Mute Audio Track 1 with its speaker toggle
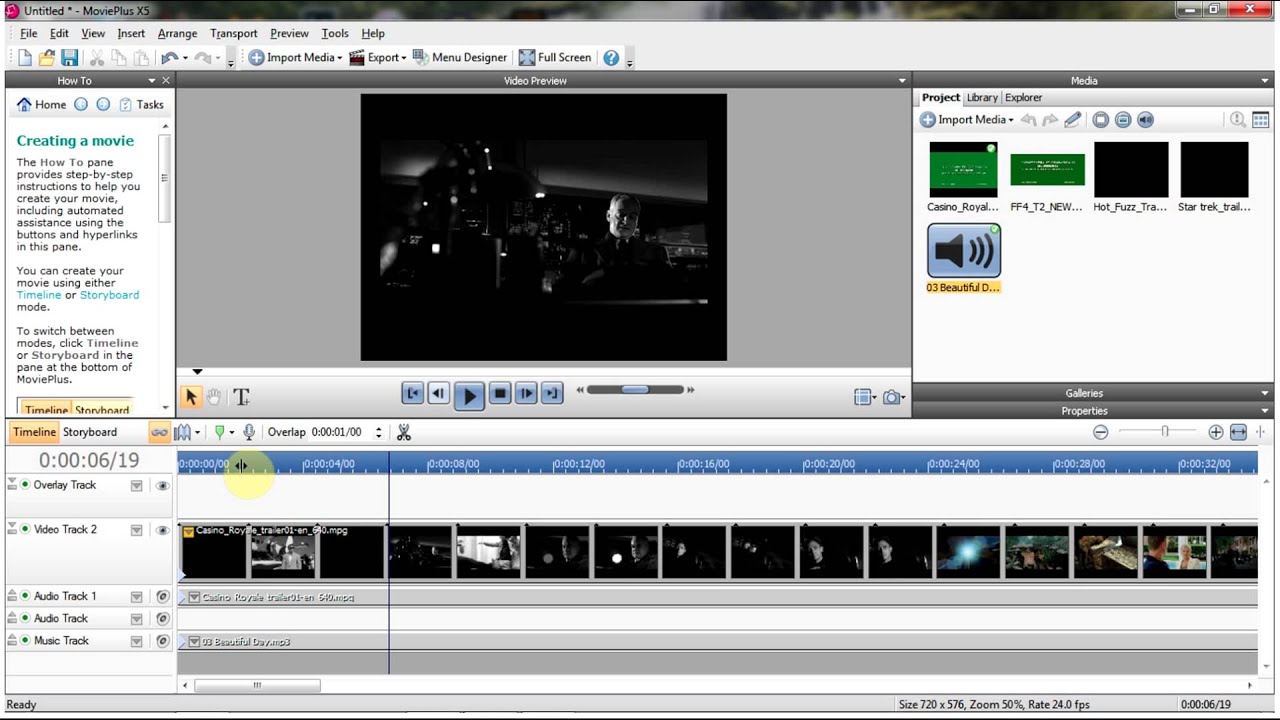The width and height of the screenshot is (1280, 720). click(x=162, y=597)
